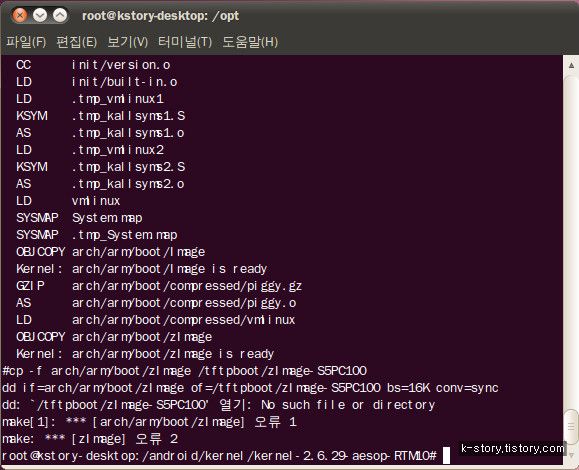Open the 도움말(H) menu
This screenshot has height=470, width=579.
click(x=250, y=42)
